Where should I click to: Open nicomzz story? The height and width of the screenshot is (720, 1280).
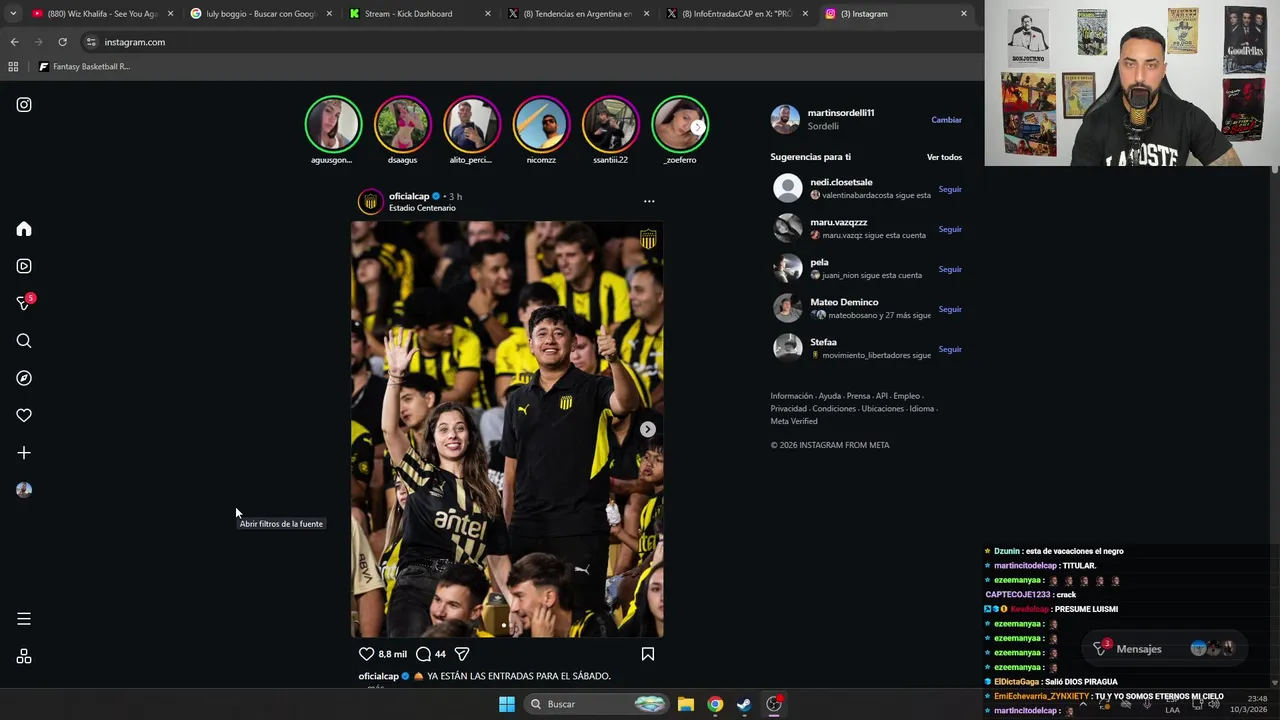[x=541, y=124]
